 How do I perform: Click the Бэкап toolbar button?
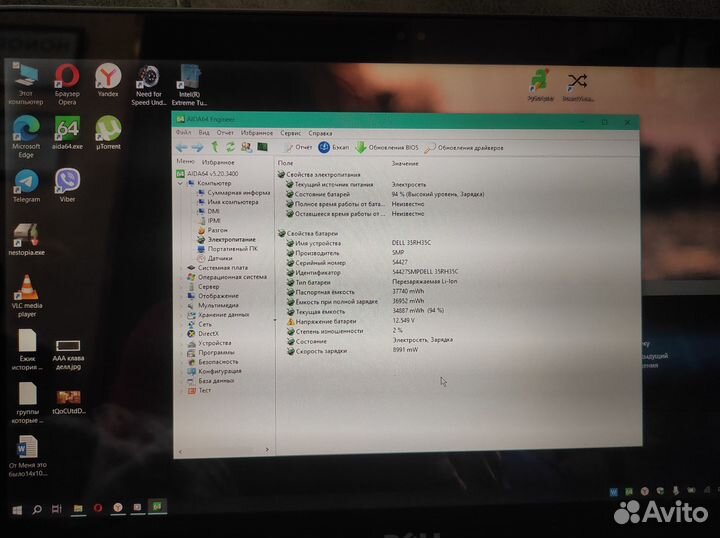(333, 147)
